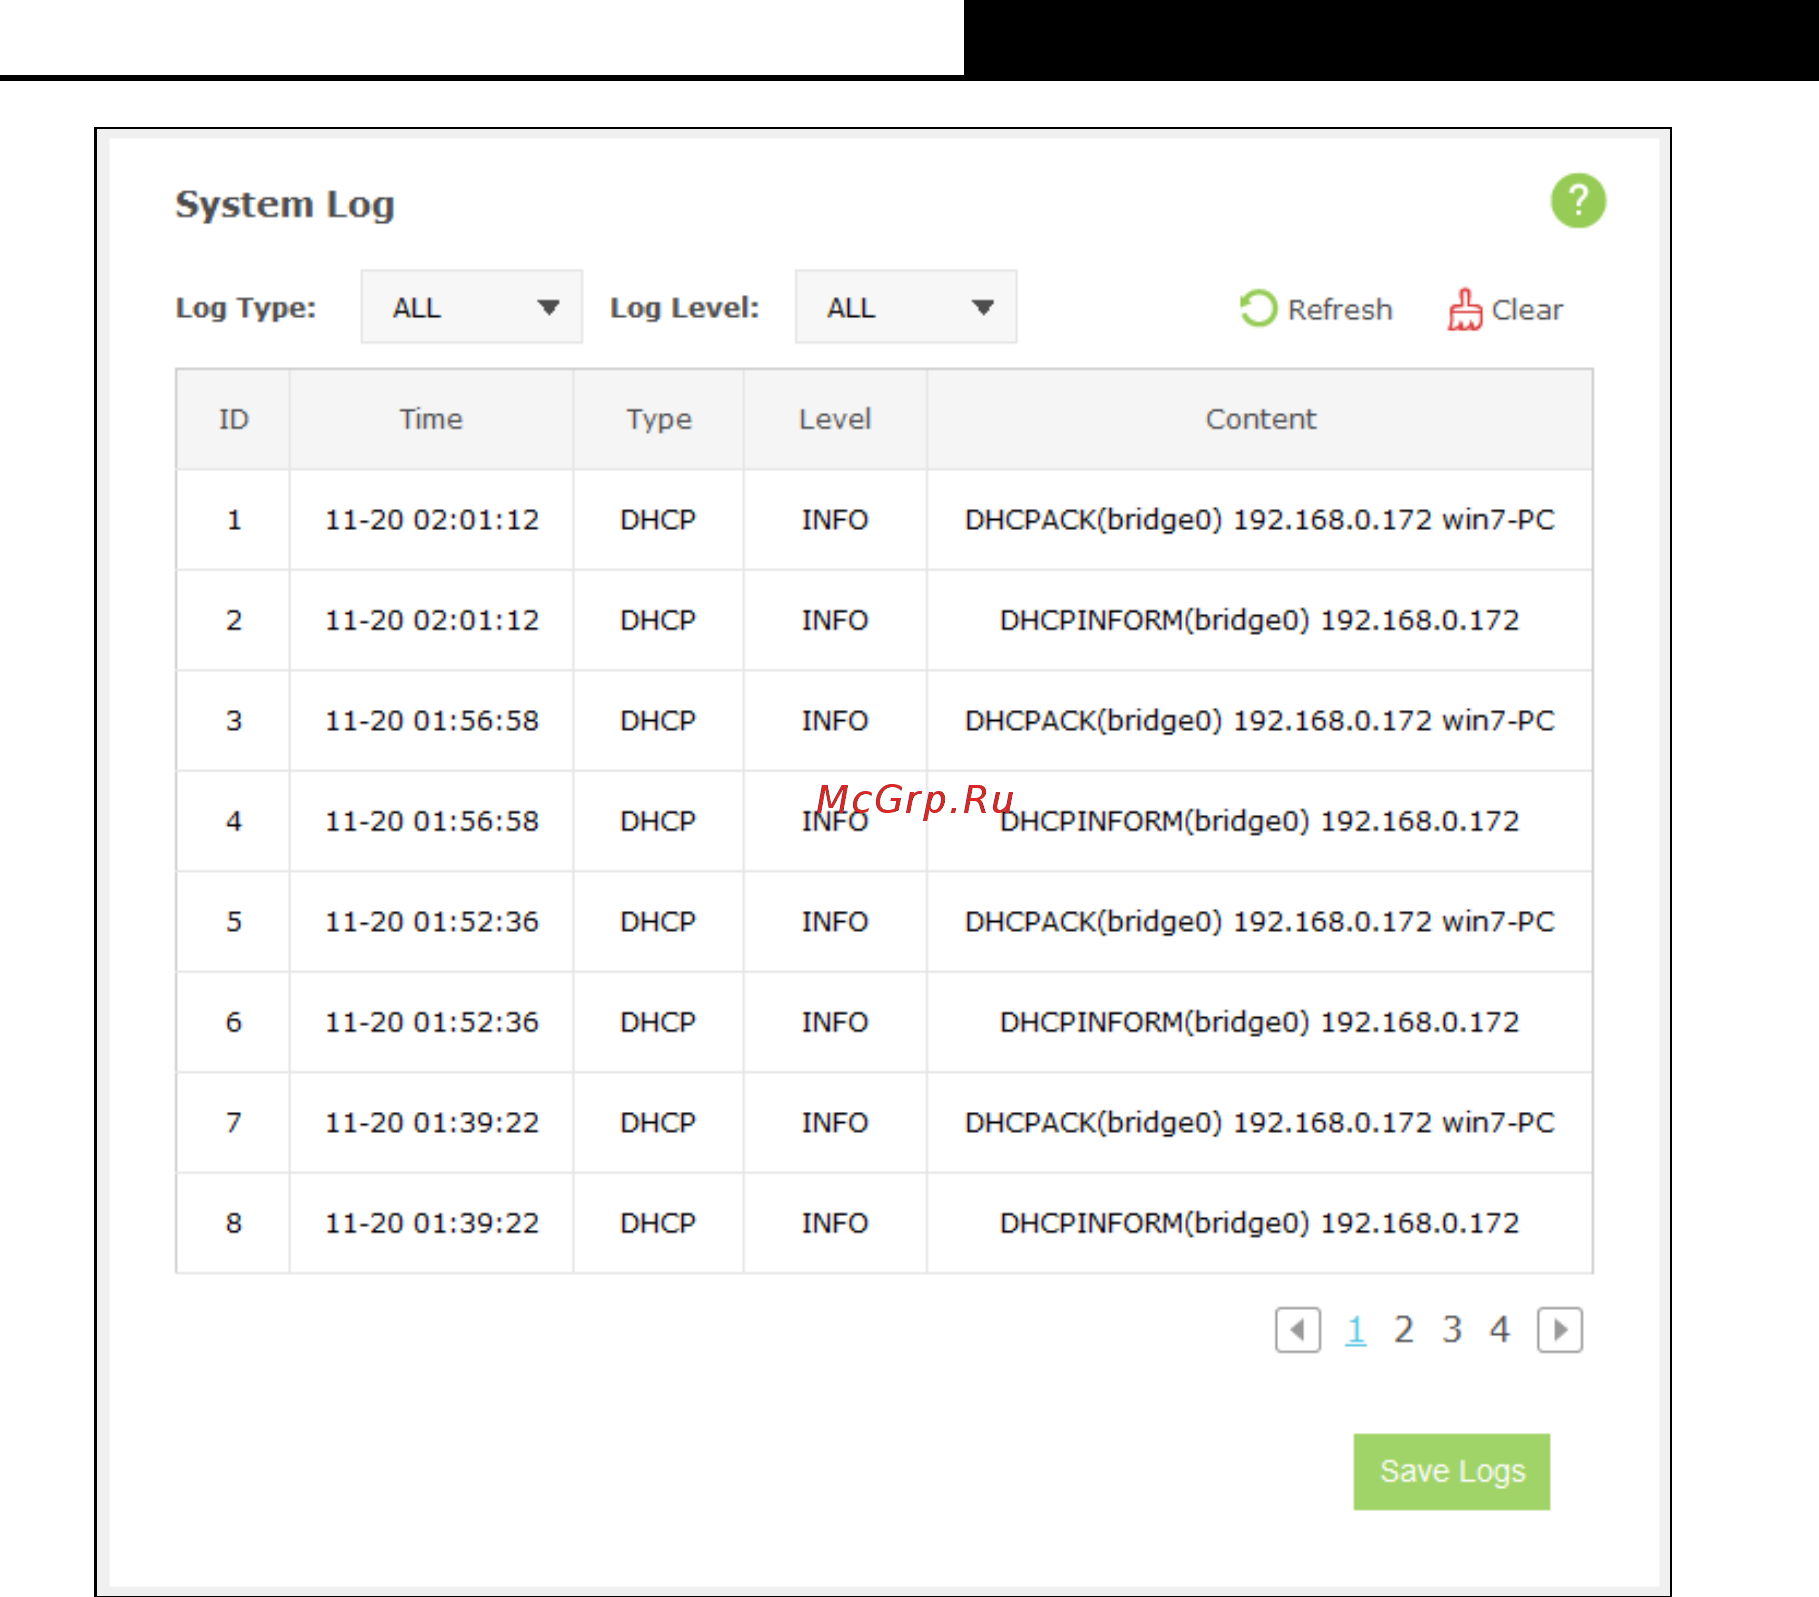This screenshot has width=1819, height=1597.
Task: Click the Refresh circular arrow icon
Action: pyautogui.click(x=1258, y=308)
